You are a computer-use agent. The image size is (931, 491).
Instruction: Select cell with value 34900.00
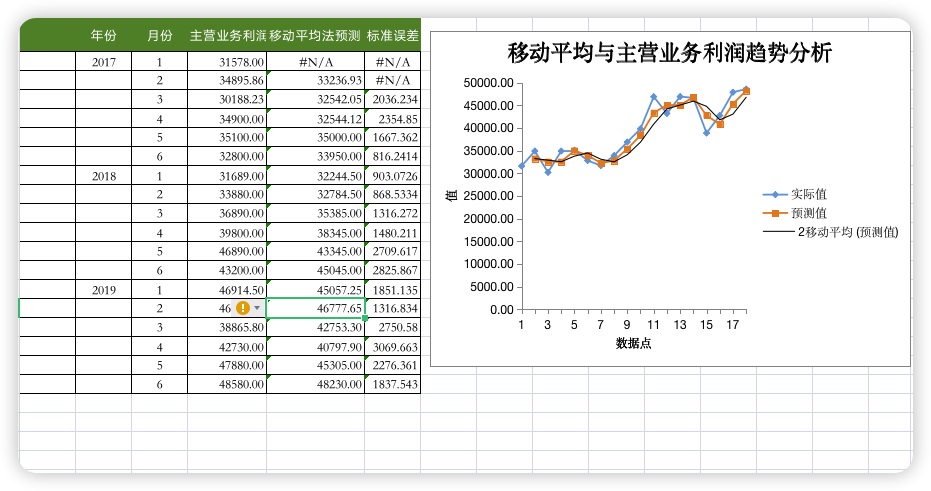coord(227,119)
